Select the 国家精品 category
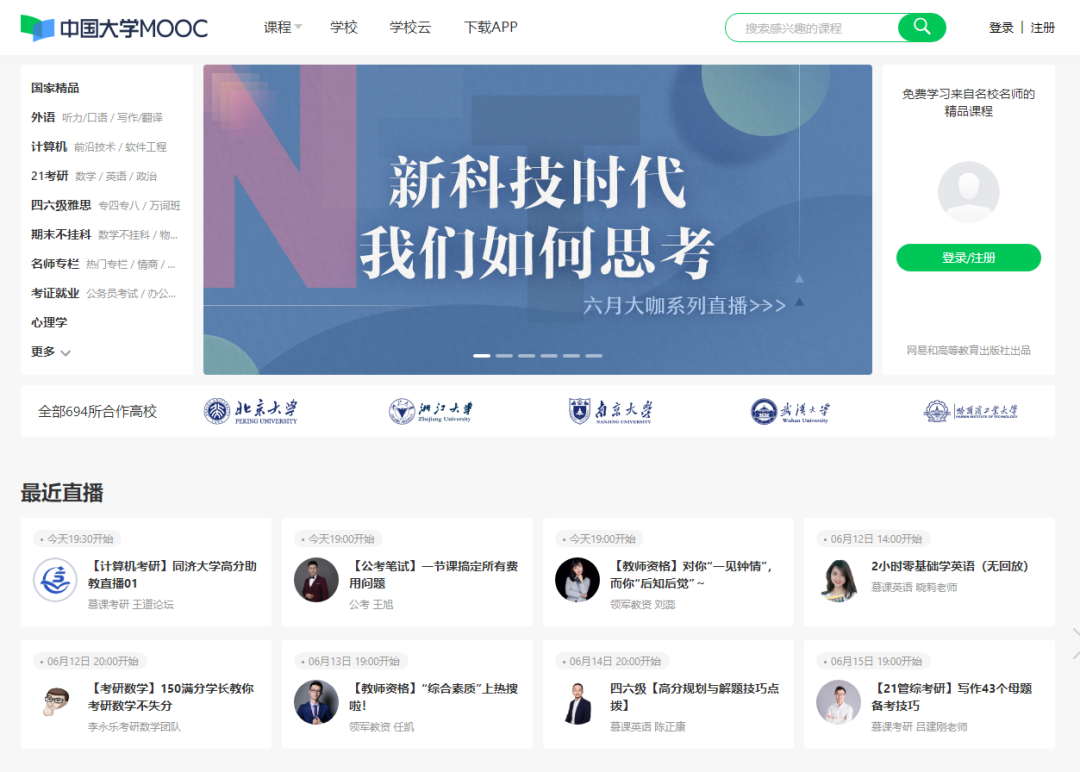 [55, 88]
